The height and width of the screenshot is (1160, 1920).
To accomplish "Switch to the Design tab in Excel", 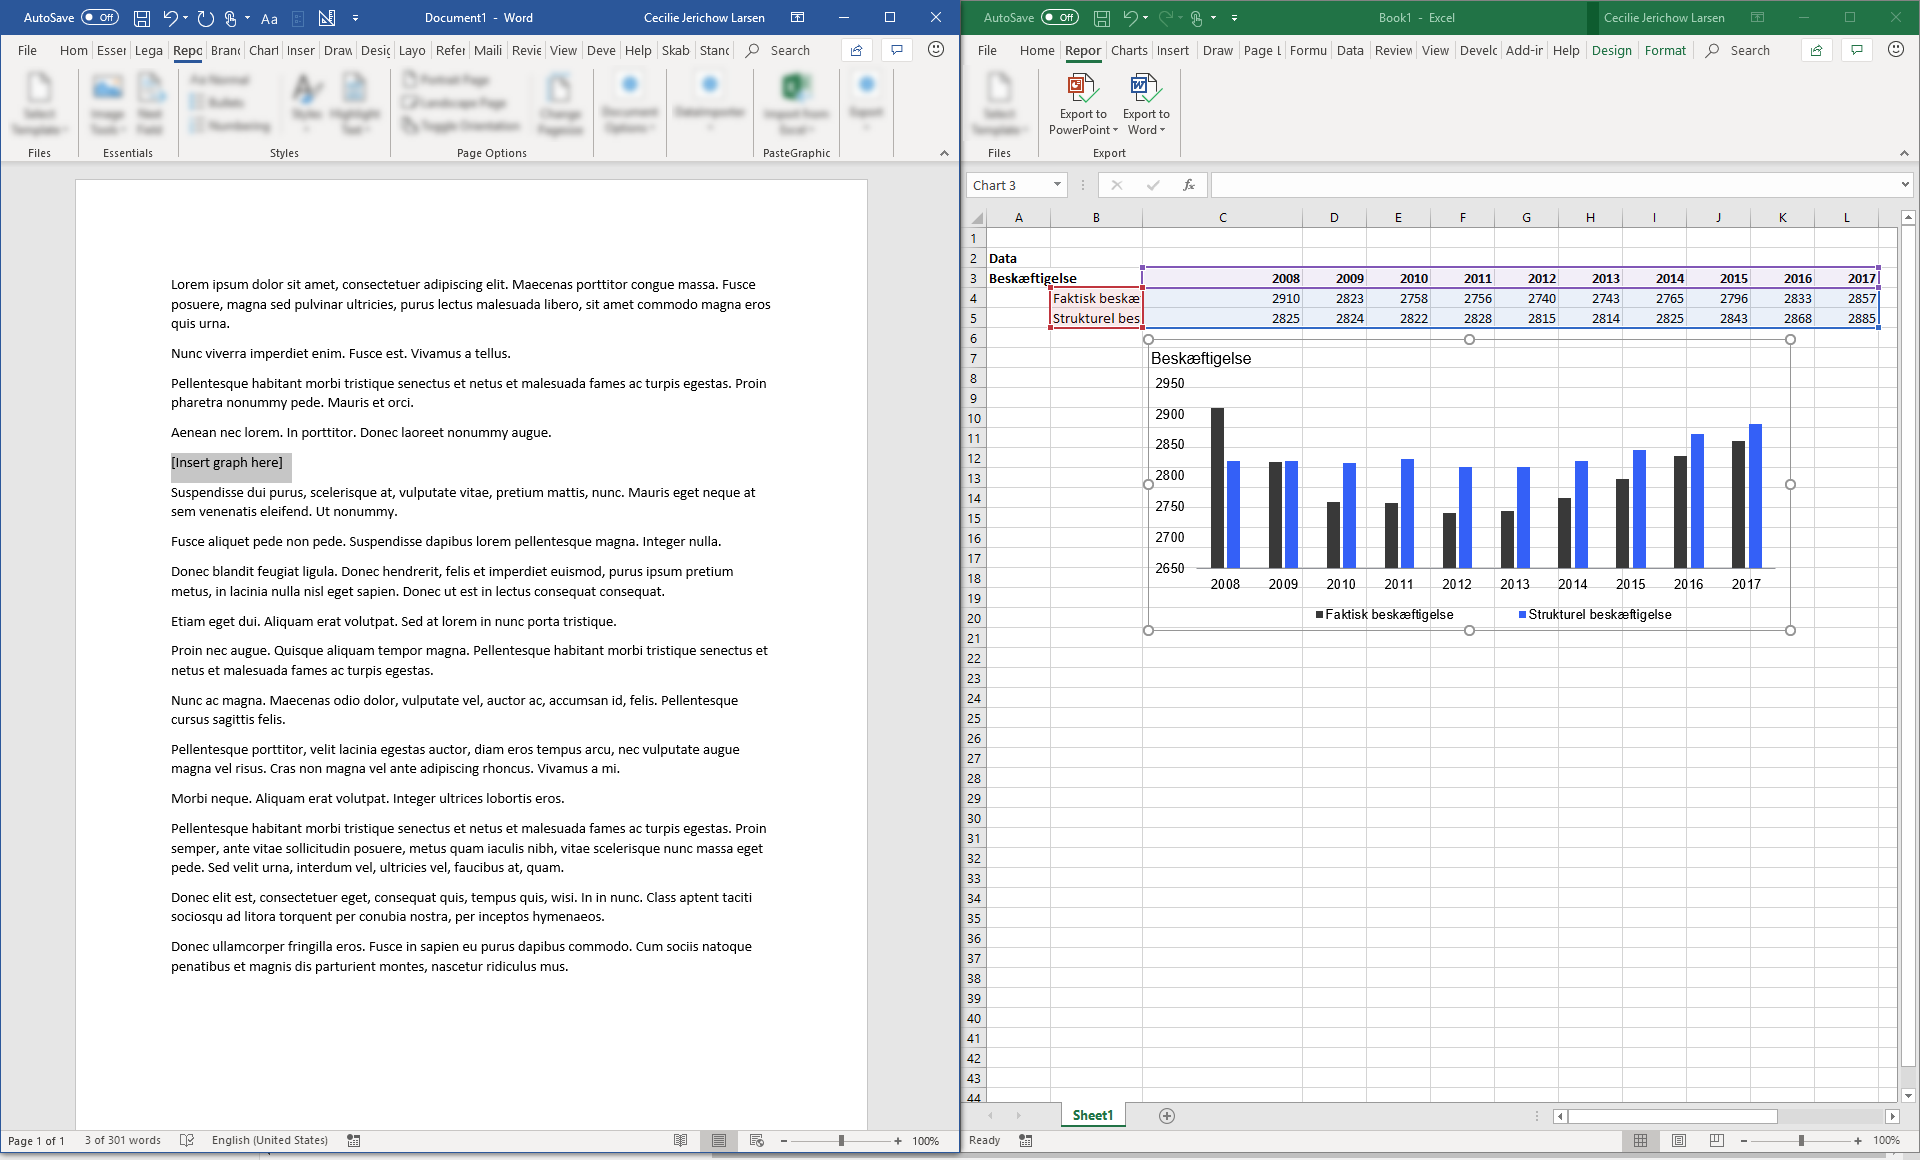I will pyautogui.click(x=1611, y=50).
